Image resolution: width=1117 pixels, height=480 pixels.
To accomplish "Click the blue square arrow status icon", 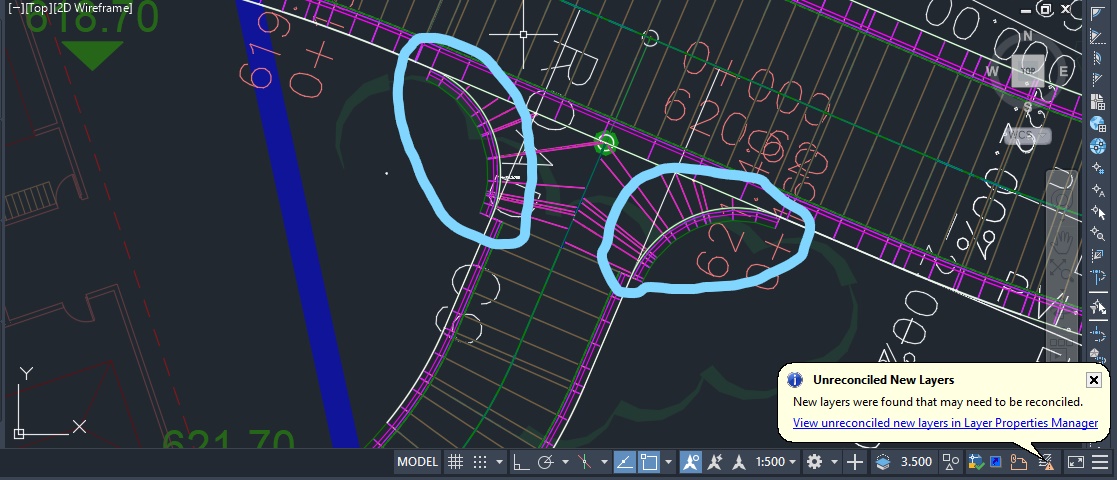I will click(995, 462).
